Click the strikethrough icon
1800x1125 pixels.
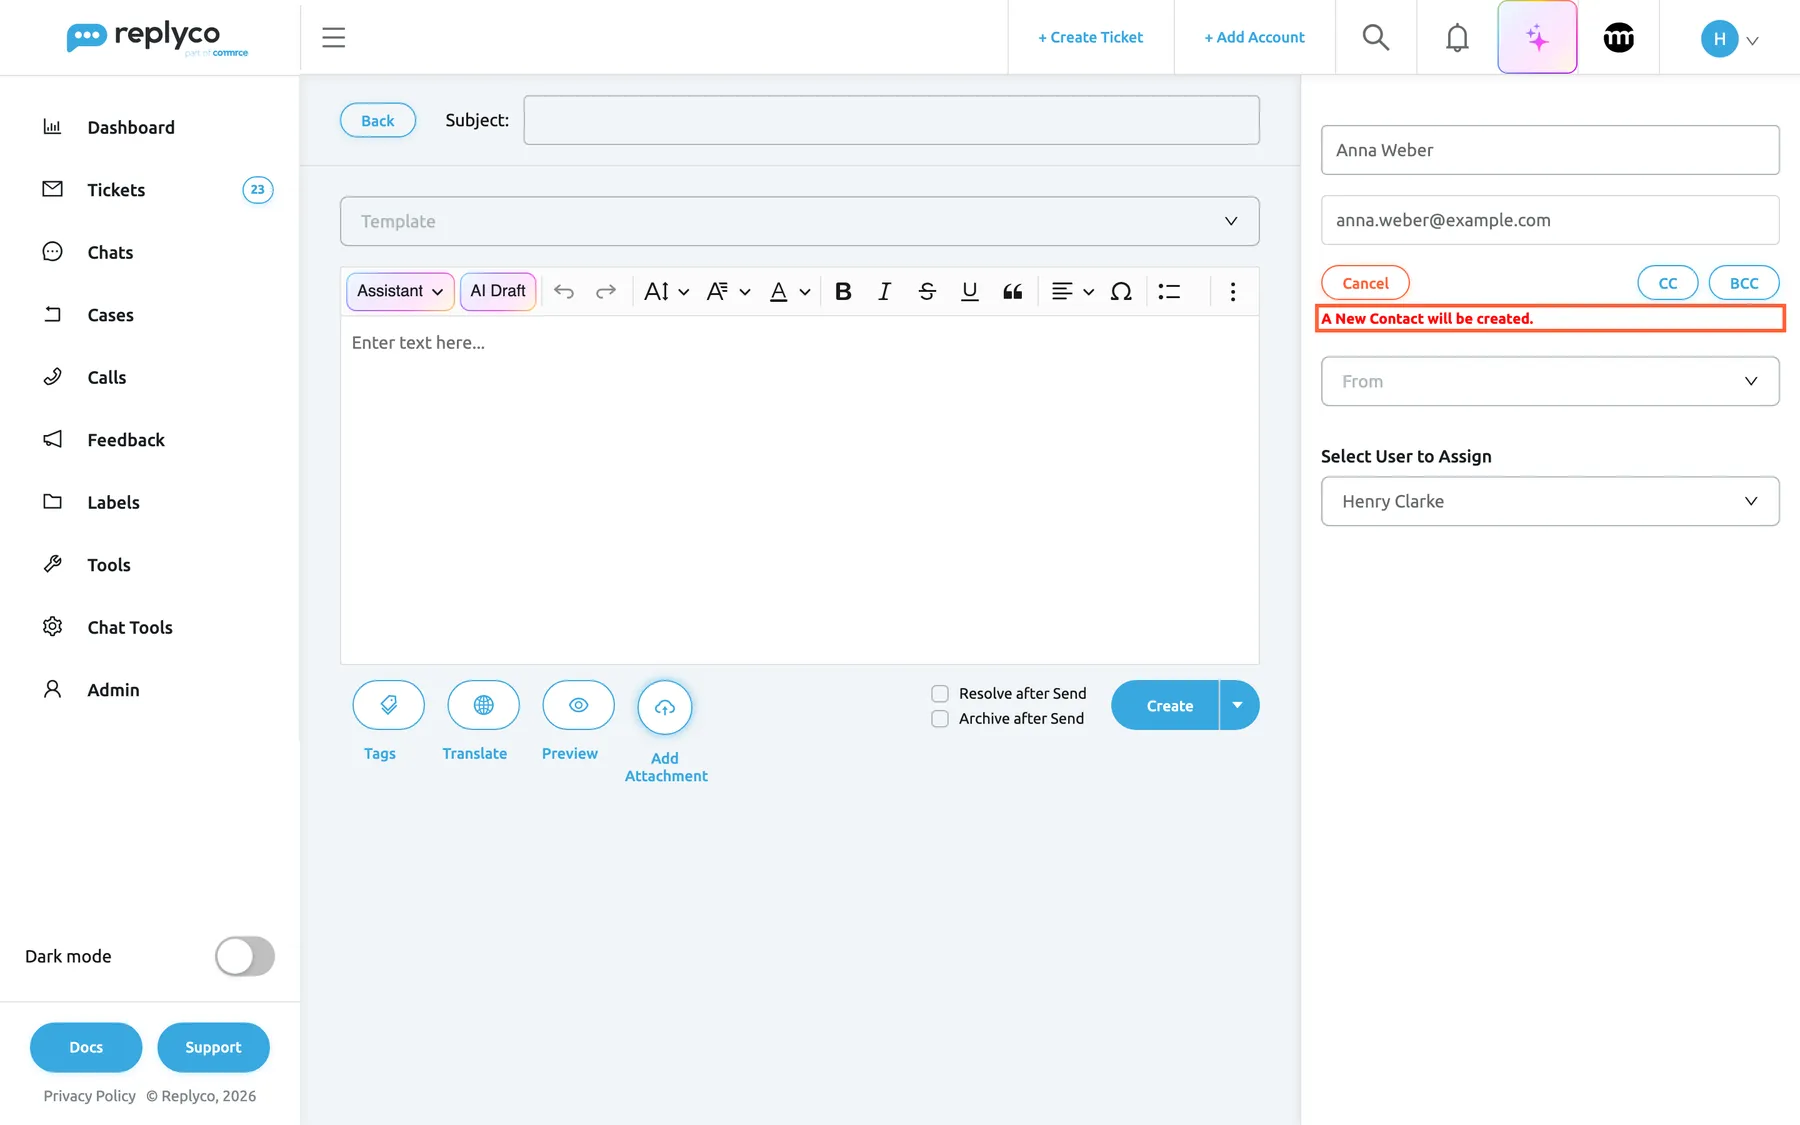(x=927, y=291)
